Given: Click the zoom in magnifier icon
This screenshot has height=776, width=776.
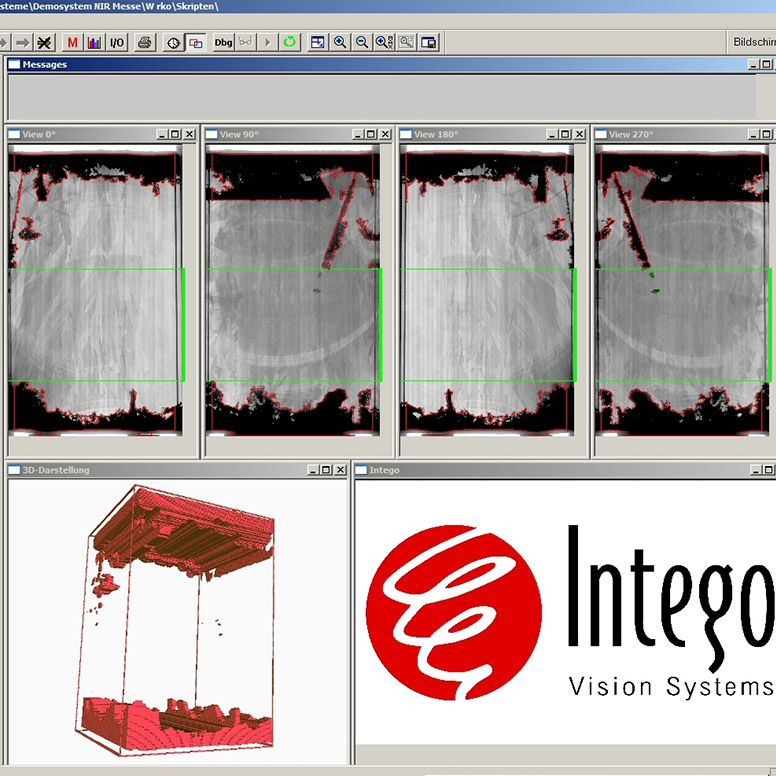Looking at the screenshot, I should click(340, 43).
